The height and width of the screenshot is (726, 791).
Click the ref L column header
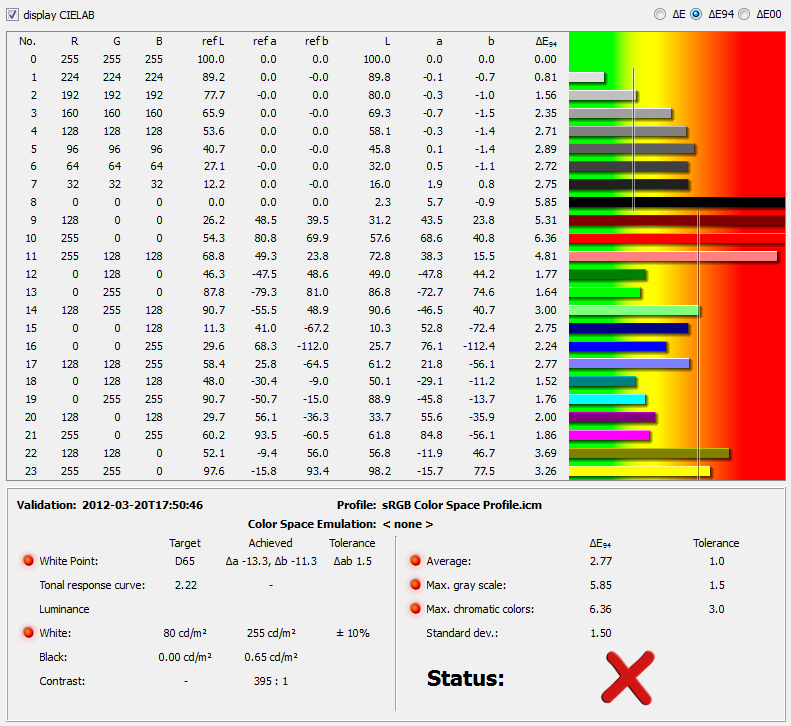tap(212, 41)
